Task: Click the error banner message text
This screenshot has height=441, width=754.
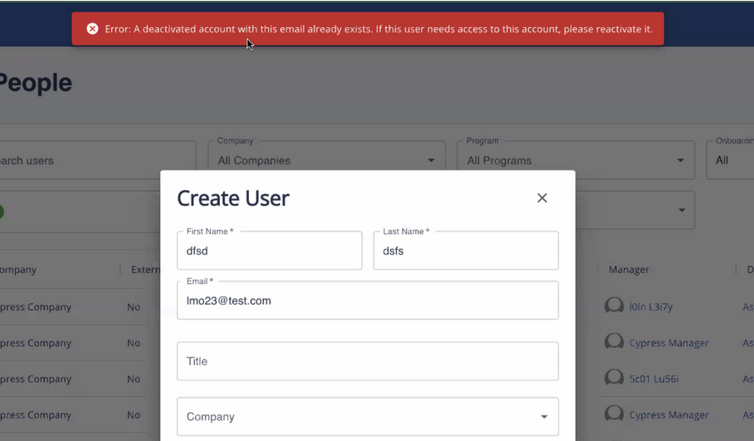Action: pyautogui.click(x=378, y=29)
